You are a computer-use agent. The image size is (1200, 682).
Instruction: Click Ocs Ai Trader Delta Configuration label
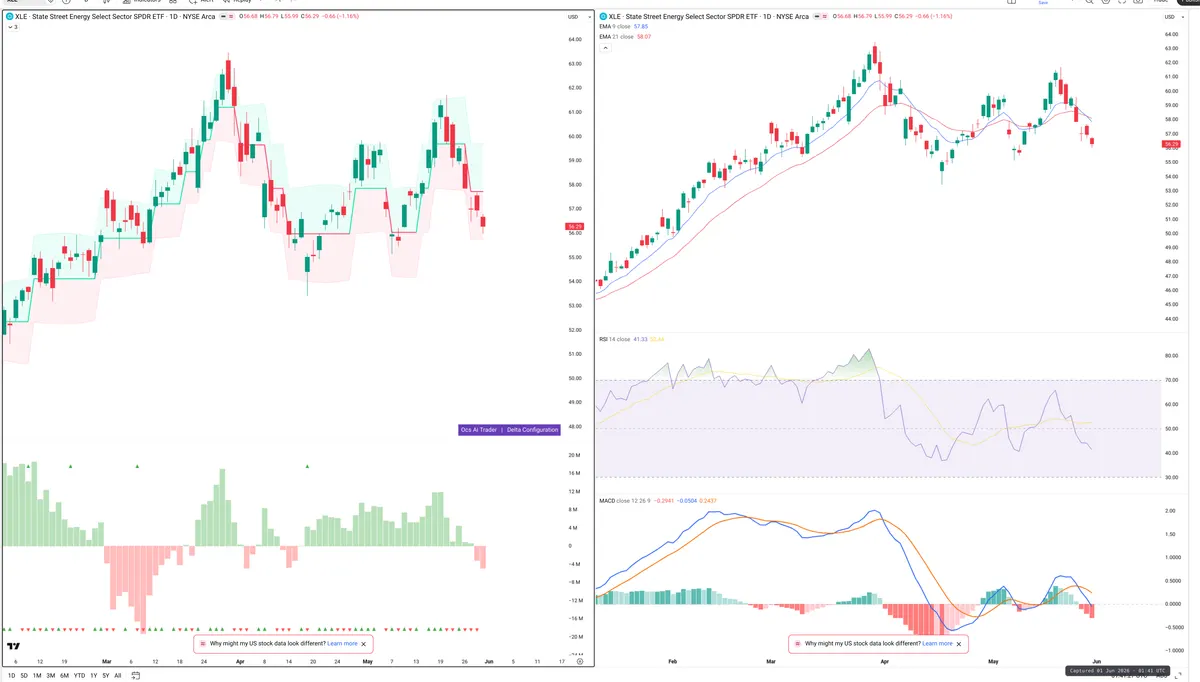point(508,429)
